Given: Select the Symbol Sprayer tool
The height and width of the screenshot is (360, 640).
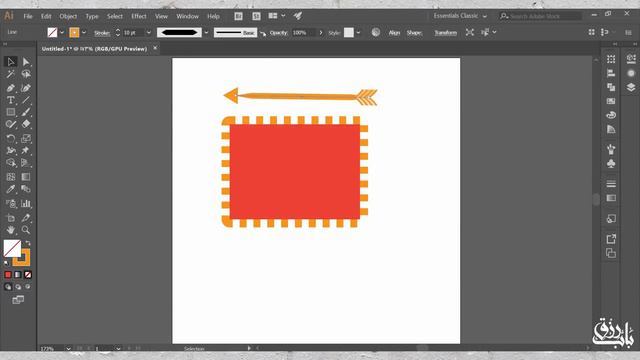Looking at the screenshot, I should coord(11,203).
